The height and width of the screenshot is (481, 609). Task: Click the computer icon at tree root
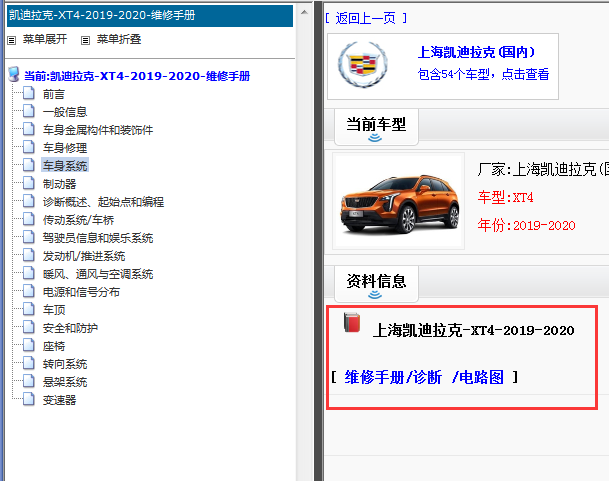click(x=14, y=75)
